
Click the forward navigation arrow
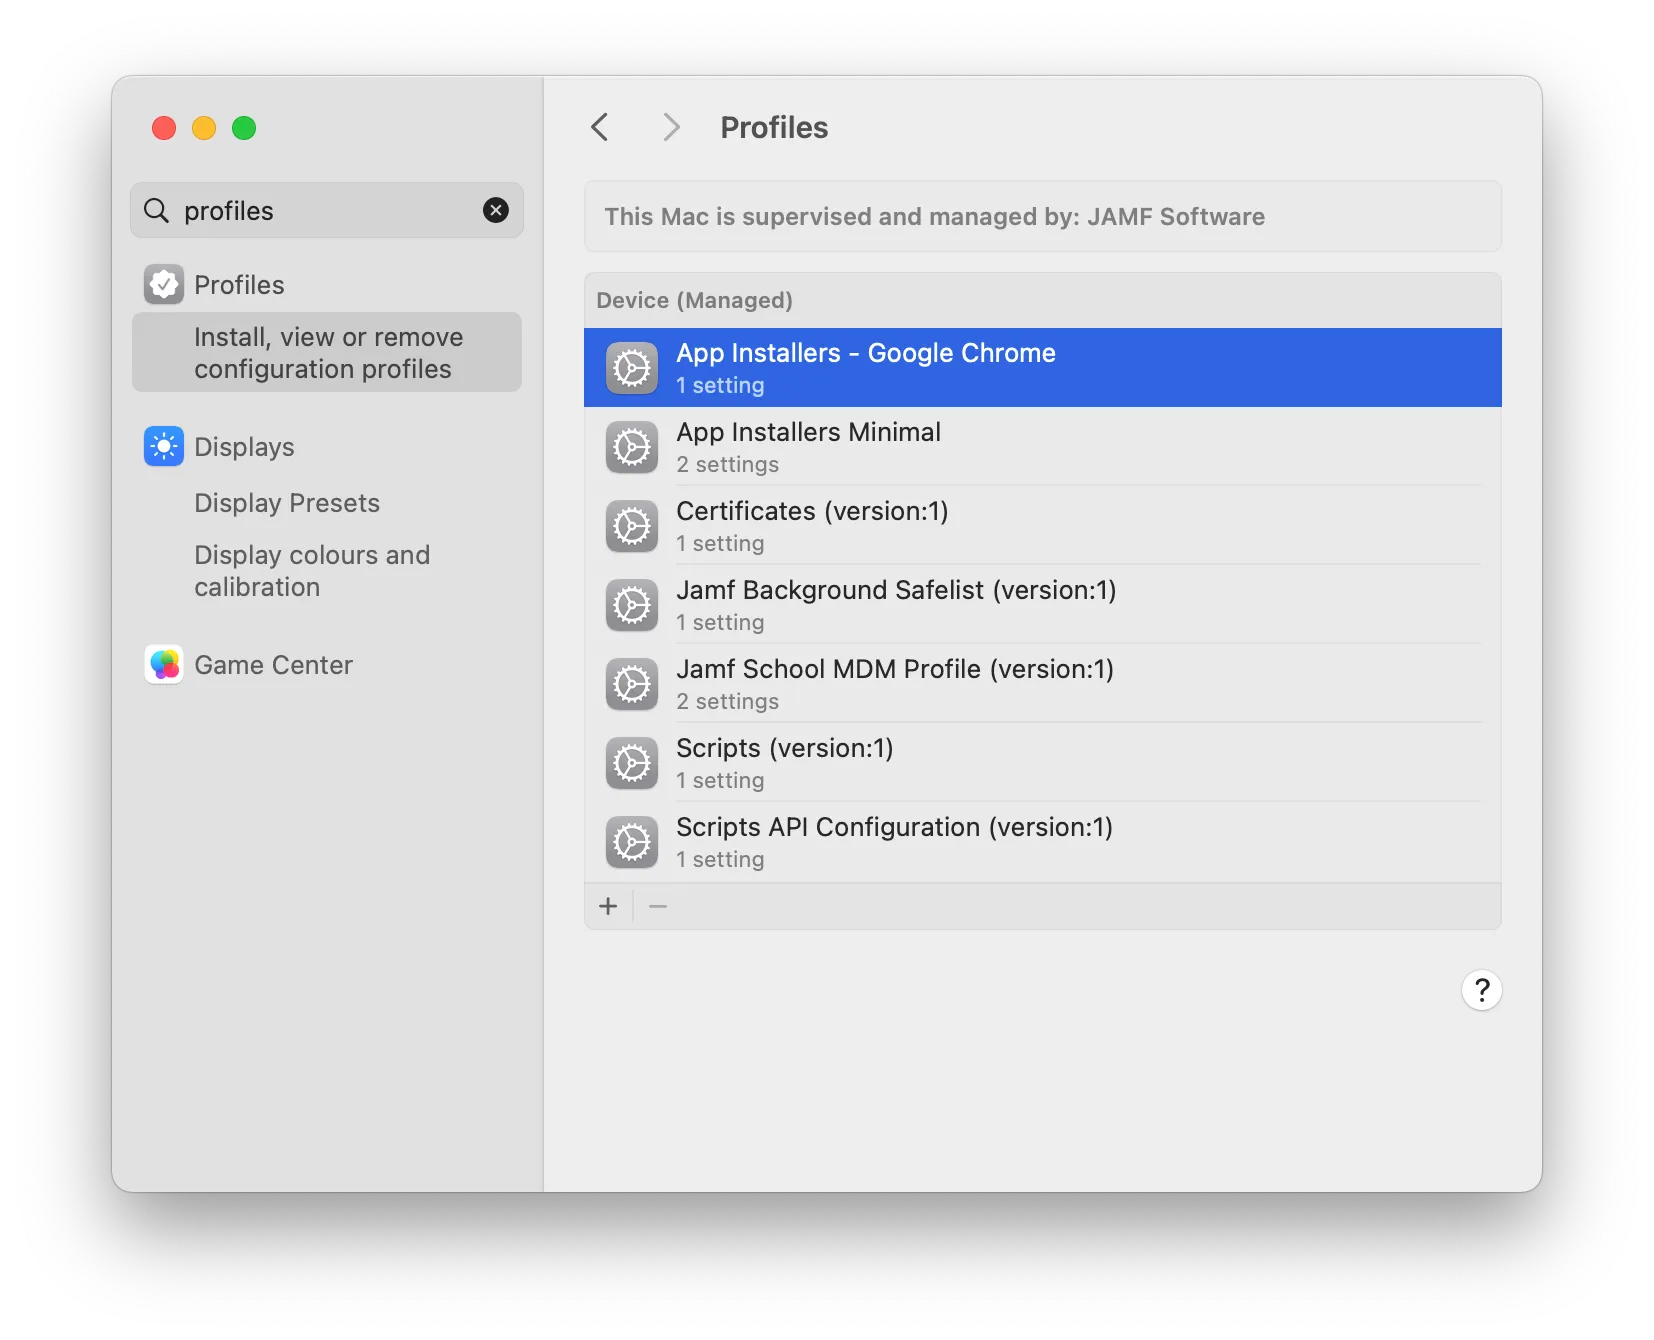pos(670,127)
